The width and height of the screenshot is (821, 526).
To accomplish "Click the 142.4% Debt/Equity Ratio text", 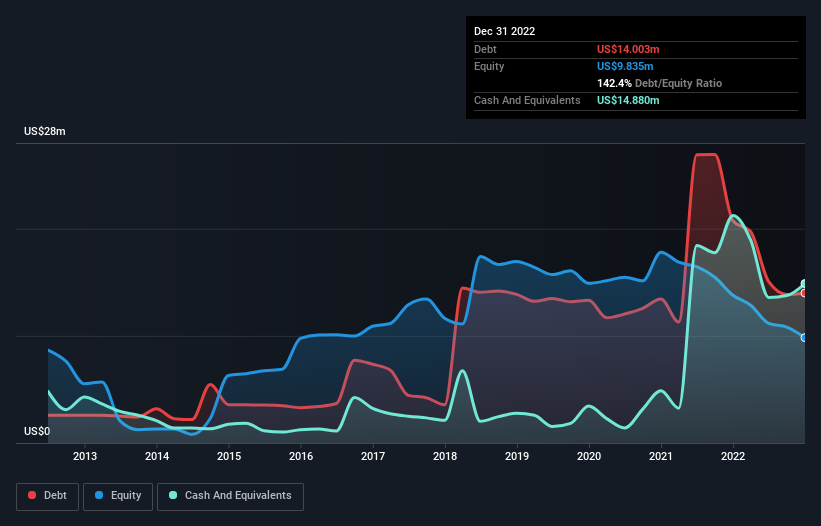I will coord(659,83).
